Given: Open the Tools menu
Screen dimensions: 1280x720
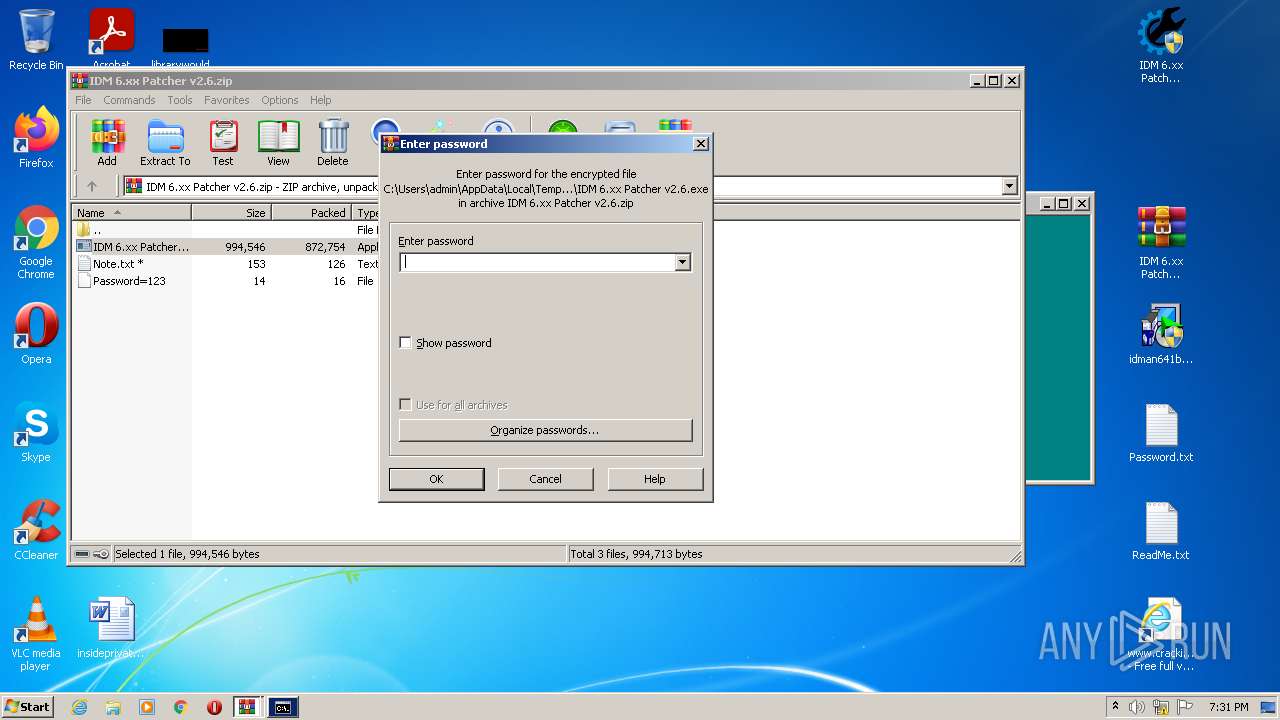Looking at the screenshot, I should click(x=180, y=100).
